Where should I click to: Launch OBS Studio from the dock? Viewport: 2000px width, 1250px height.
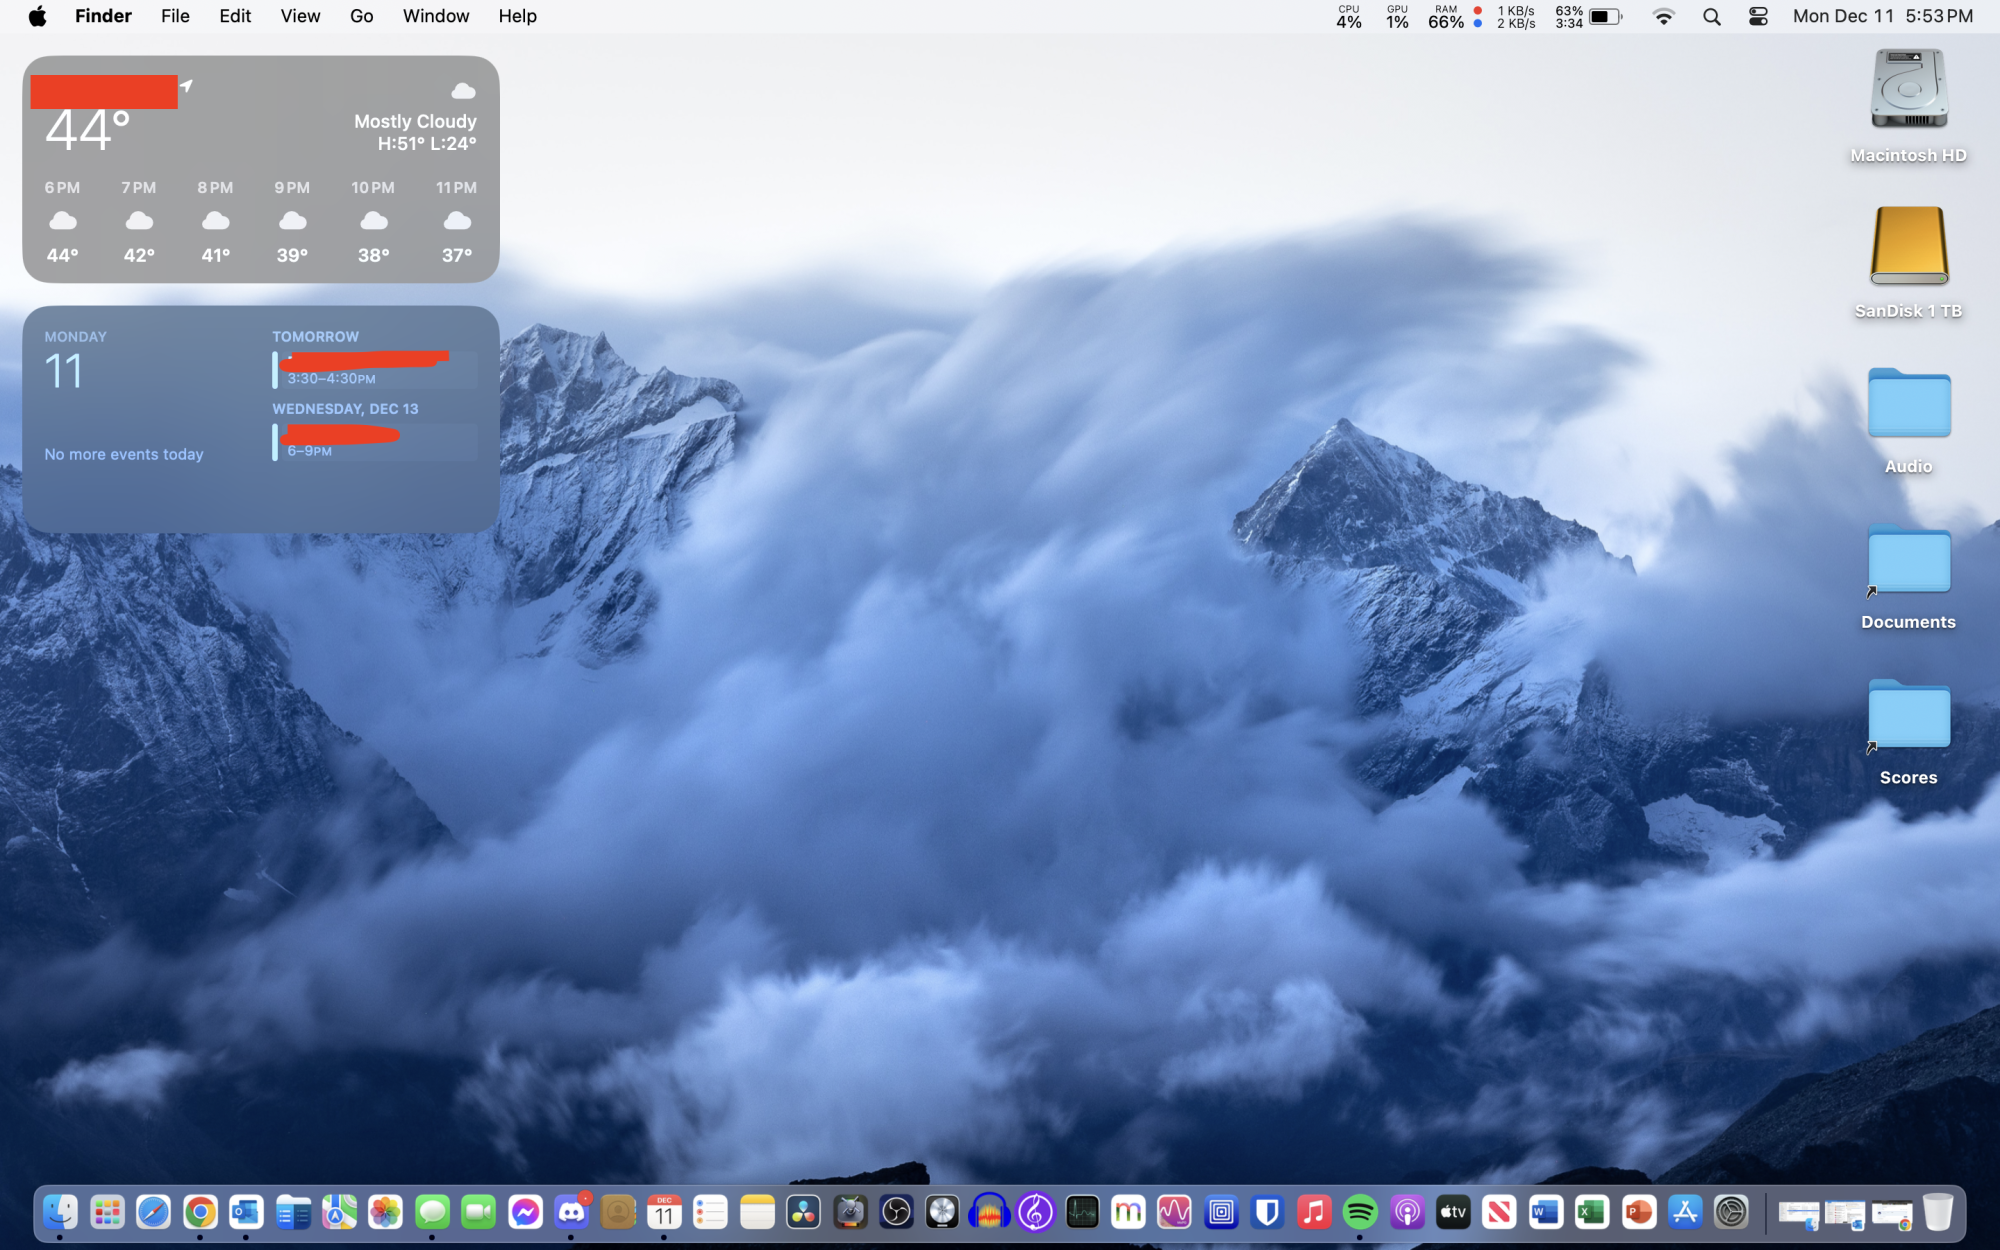tap(896, 1213)
